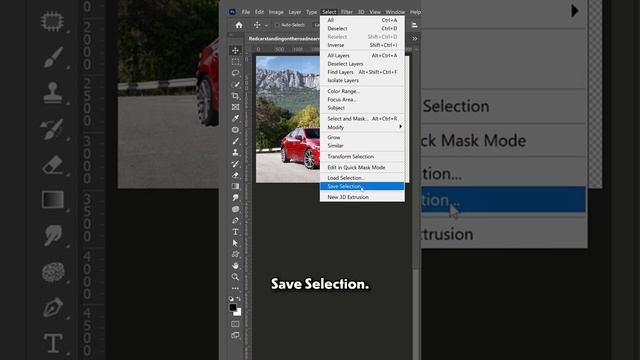This screenshot has height=360, width=640.
Task: Click the Home icon in options bar
Action: coord(239,25)
